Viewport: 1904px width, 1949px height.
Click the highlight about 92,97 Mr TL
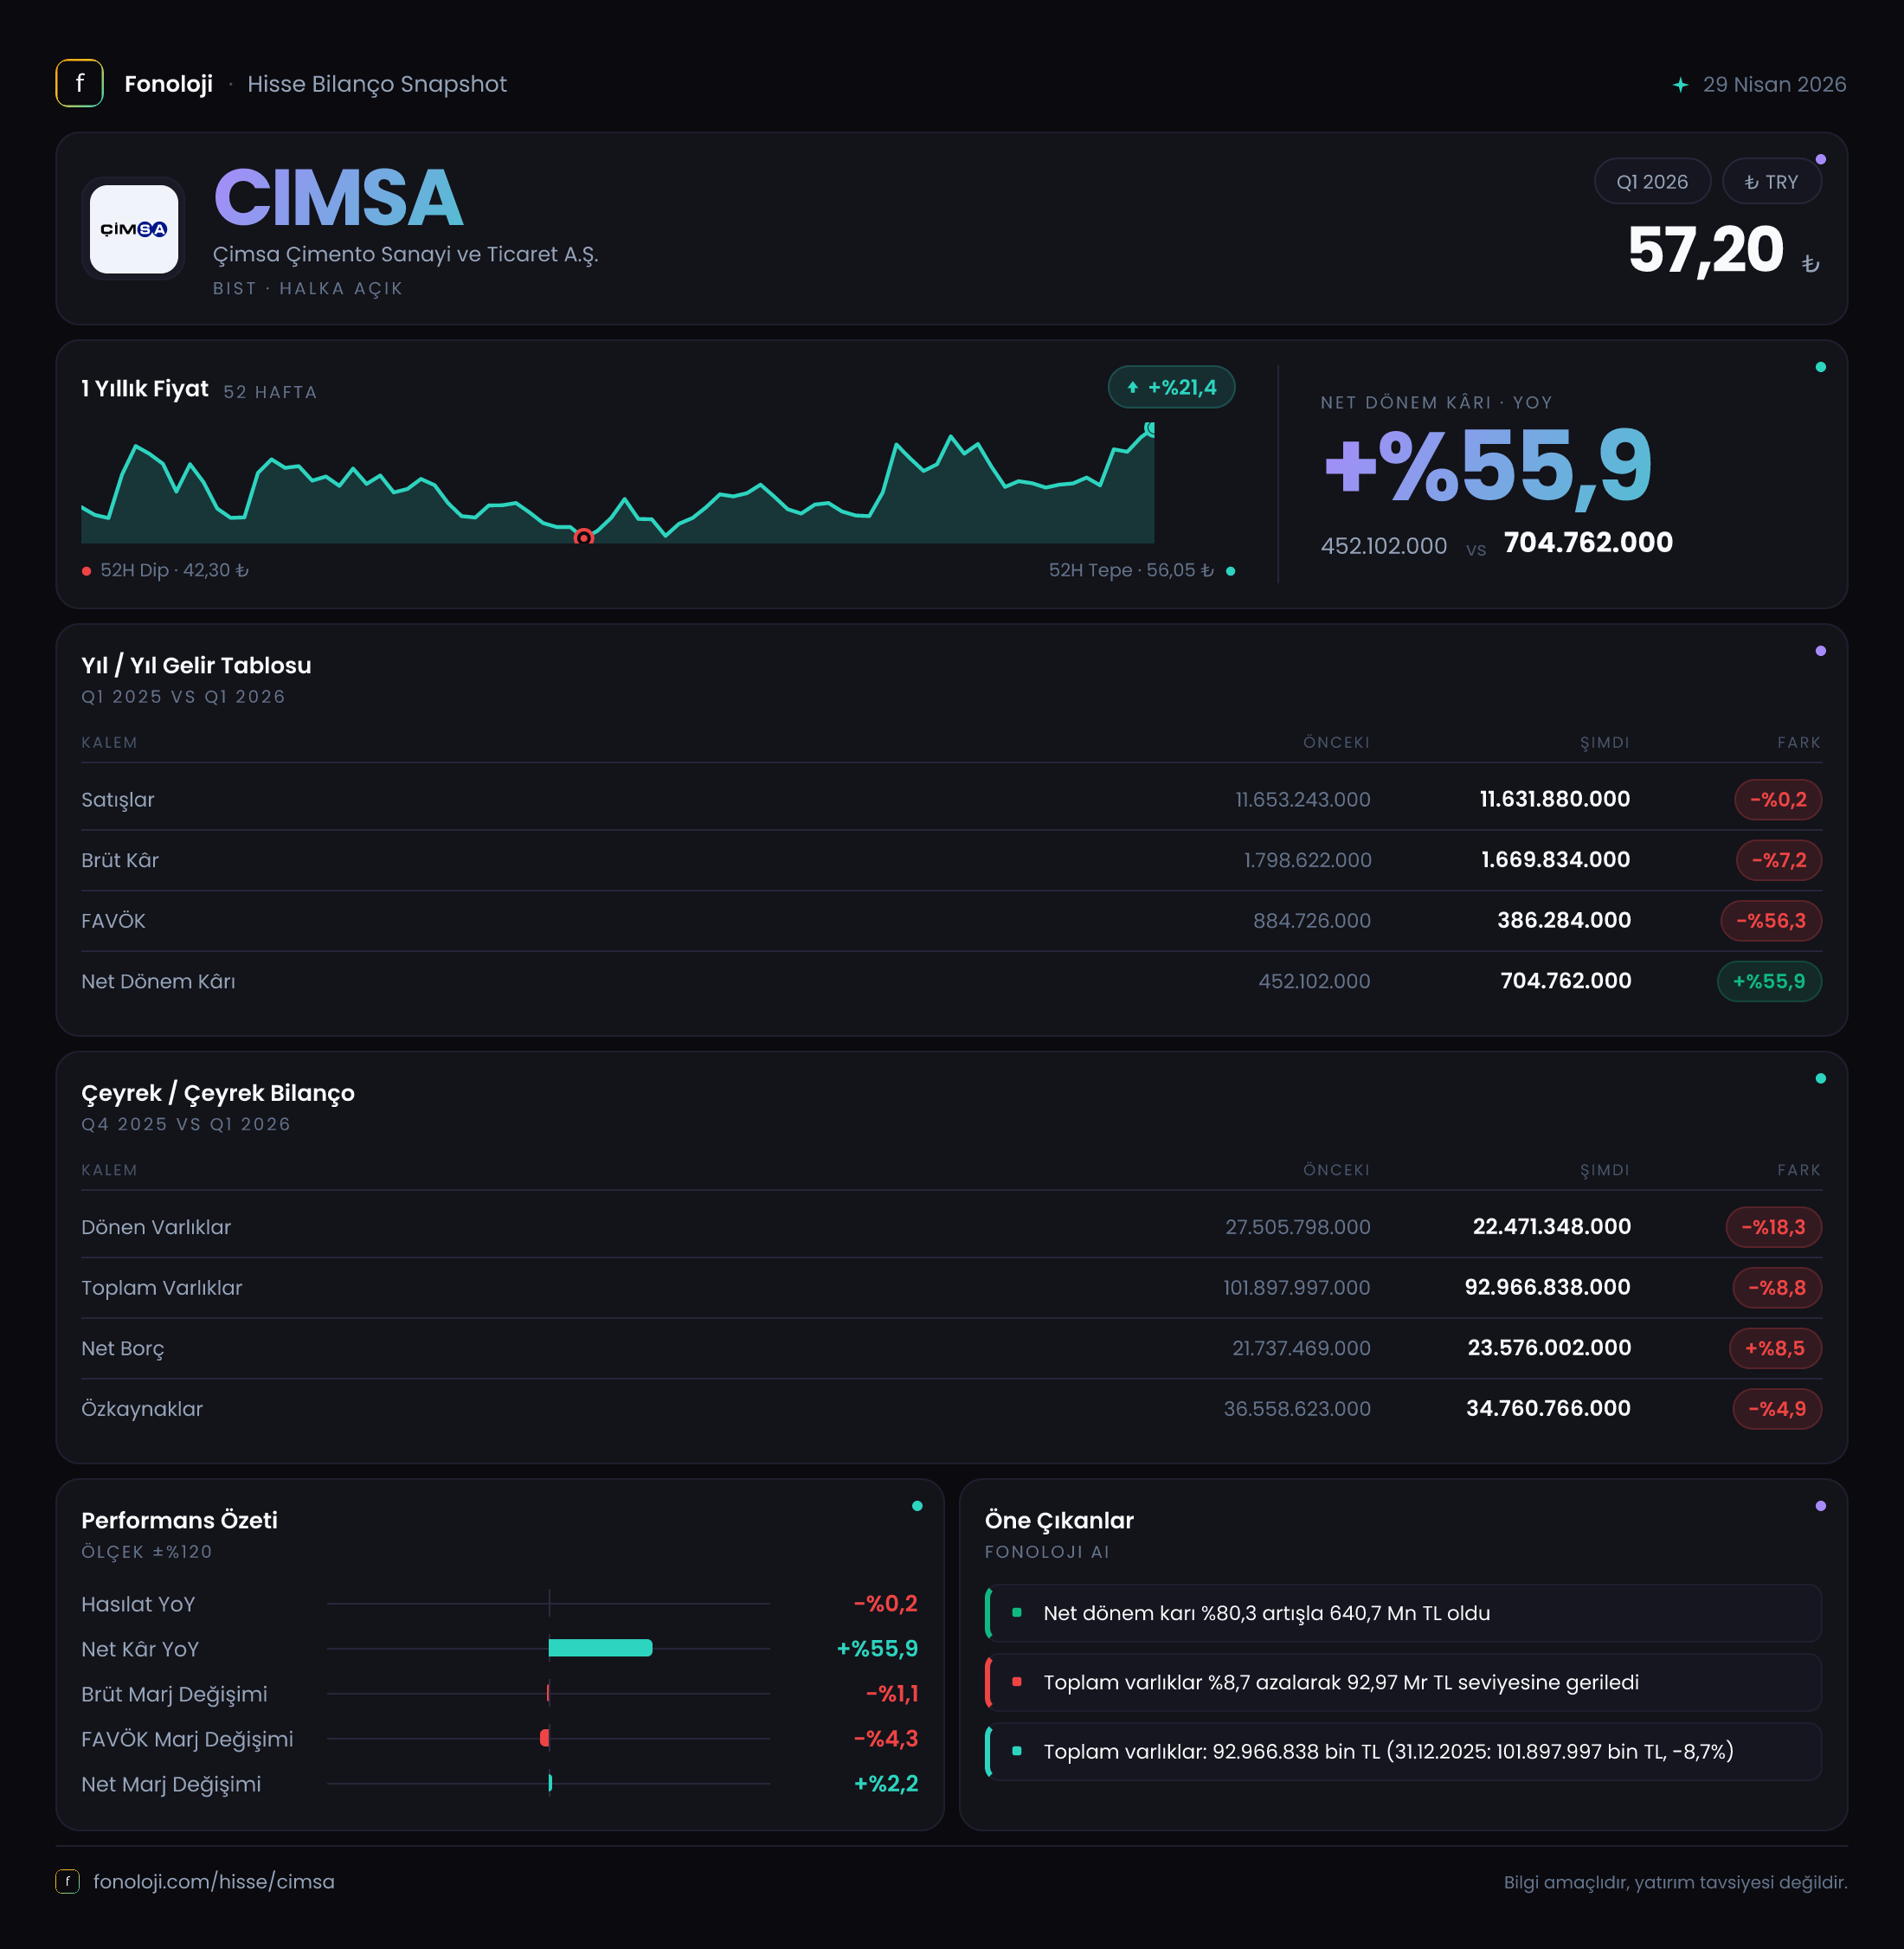pyautogui.click(x=1403, y=1682)
